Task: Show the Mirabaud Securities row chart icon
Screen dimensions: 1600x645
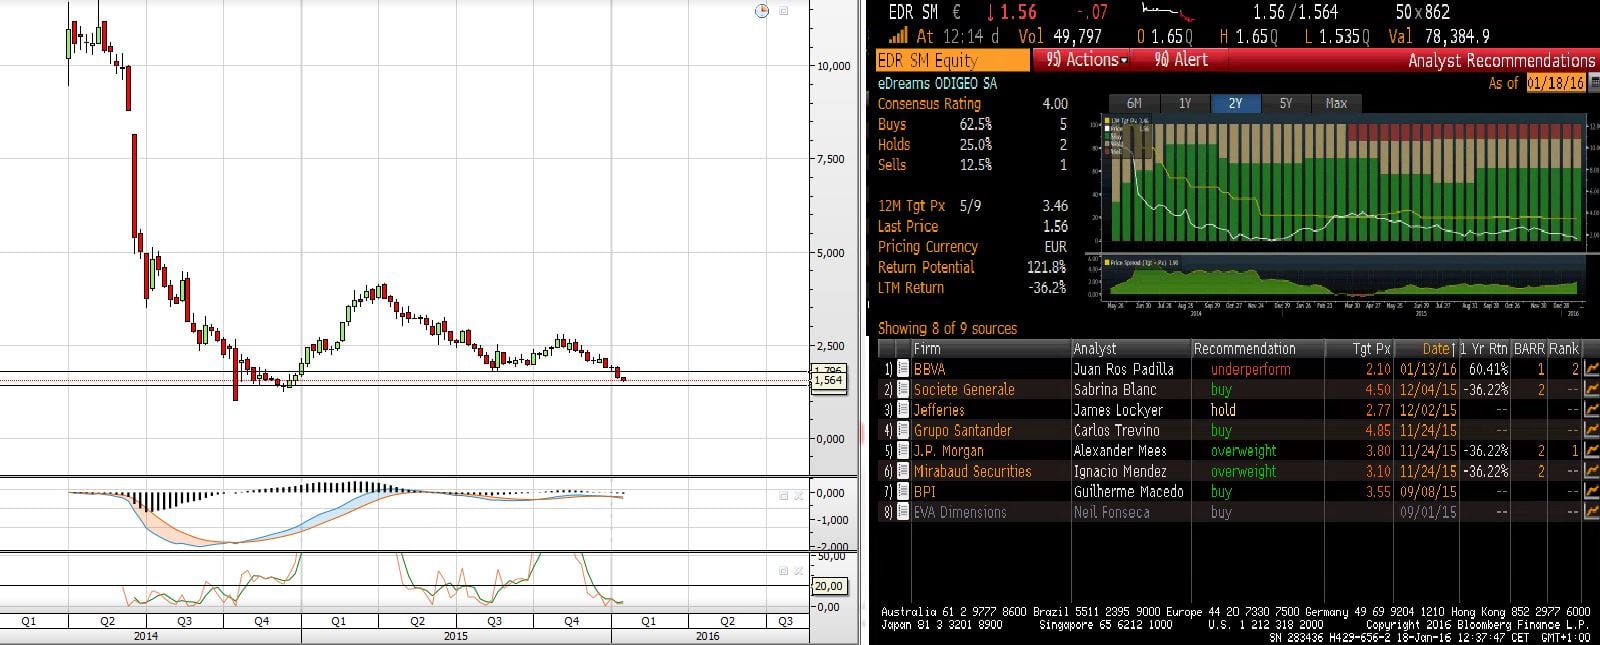Action: click(x=1592, y=471)
